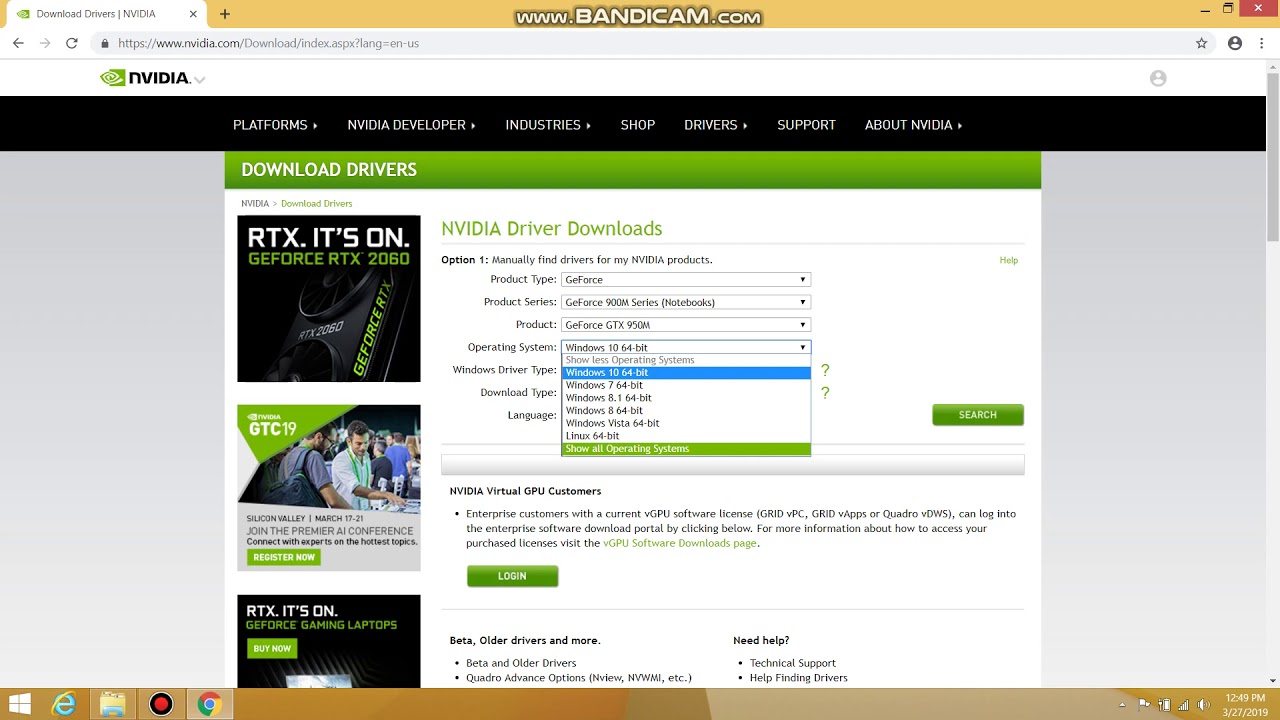Image resolution: width=1280 pixels, height=720 pixels.
Task: Collapse the Operating System dropdown box
Action: tap(686, 347)
